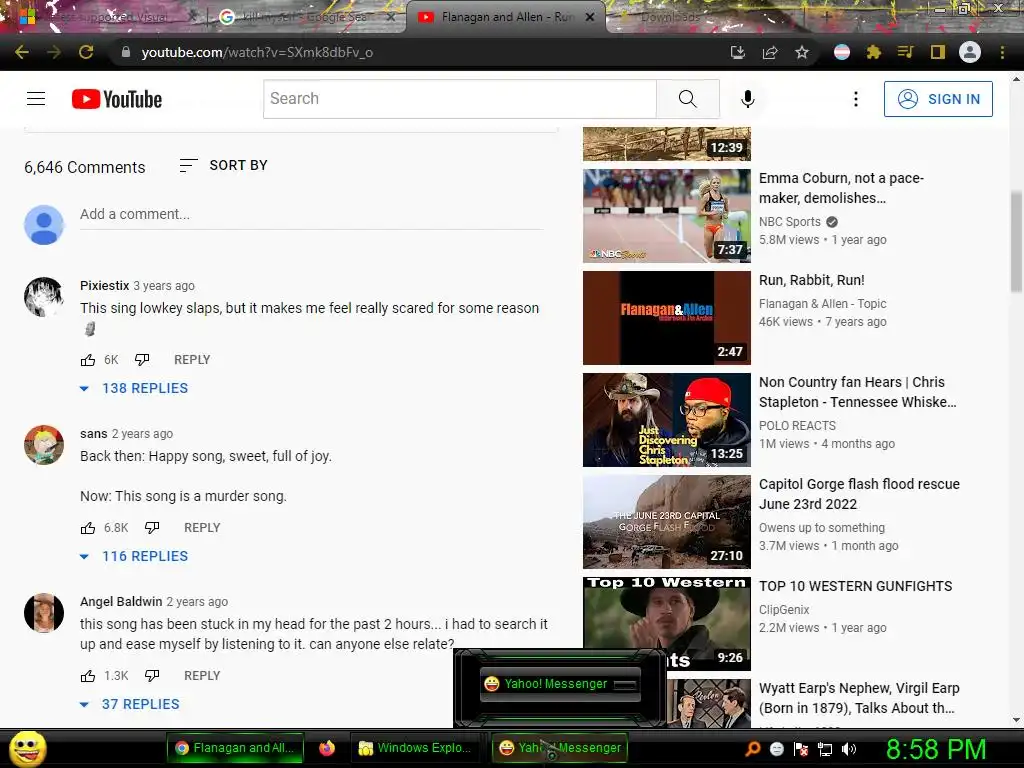Open the ClipGenix channel link
The width and height of the screenshot is (1024, 768).
[x=784, y=610]
